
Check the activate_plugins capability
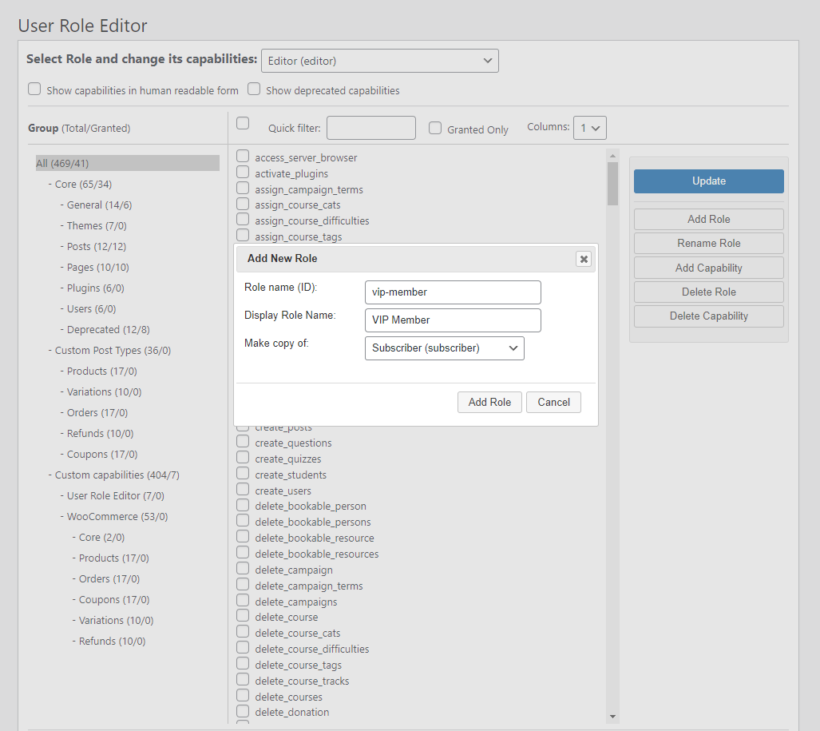click(243, 173)
